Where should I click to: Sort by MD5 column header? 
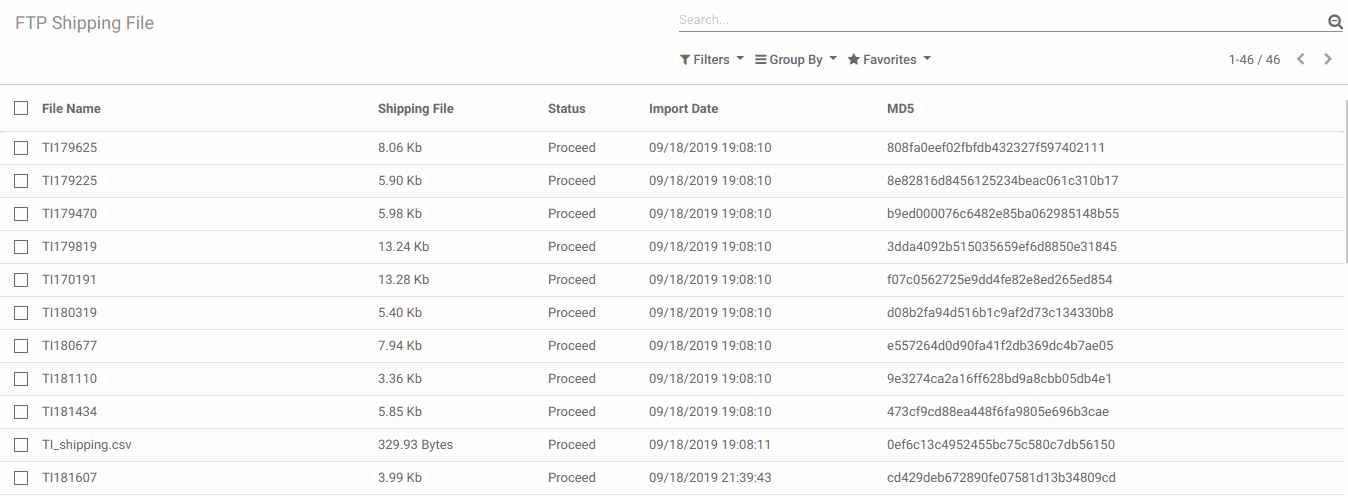[x=900, y=109]
